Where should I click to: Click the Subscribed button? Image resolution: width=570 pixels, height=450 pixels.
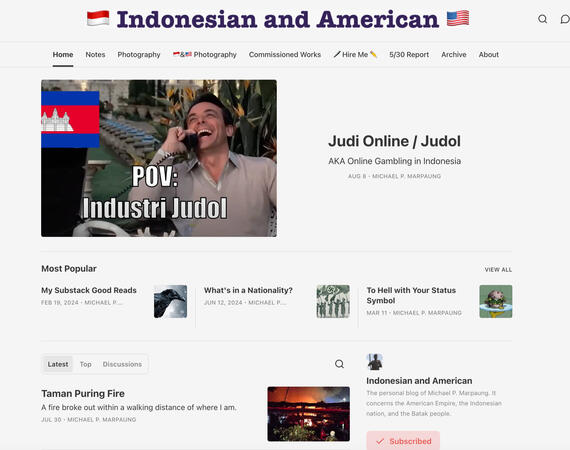[x=403, y=441]
